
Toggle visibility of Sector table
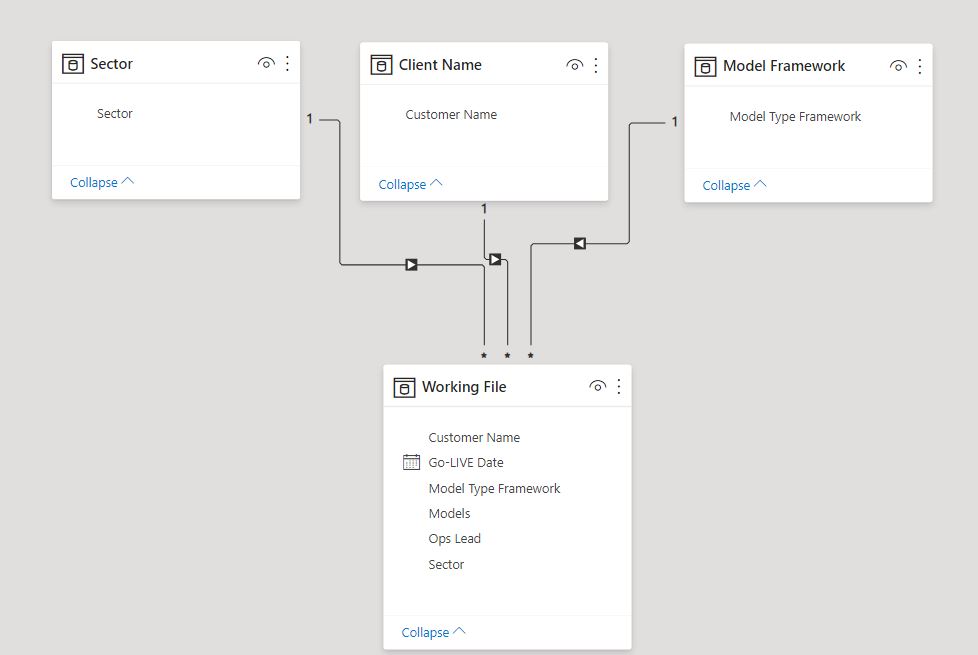(x=266, y=63)
